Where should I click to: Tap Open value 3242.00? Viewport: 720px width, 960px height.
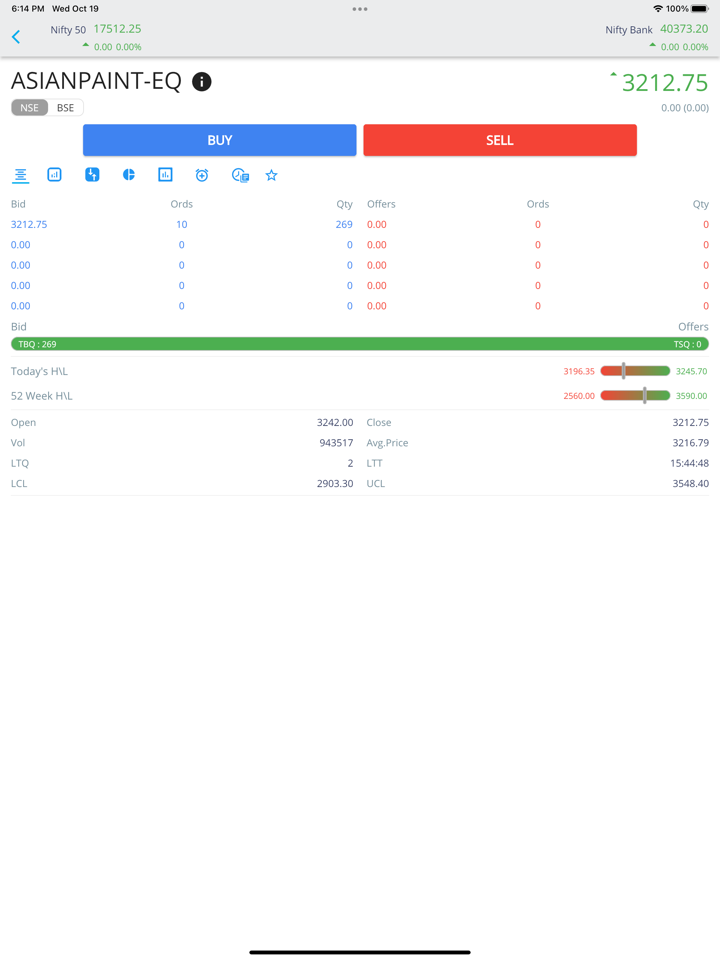335,422
